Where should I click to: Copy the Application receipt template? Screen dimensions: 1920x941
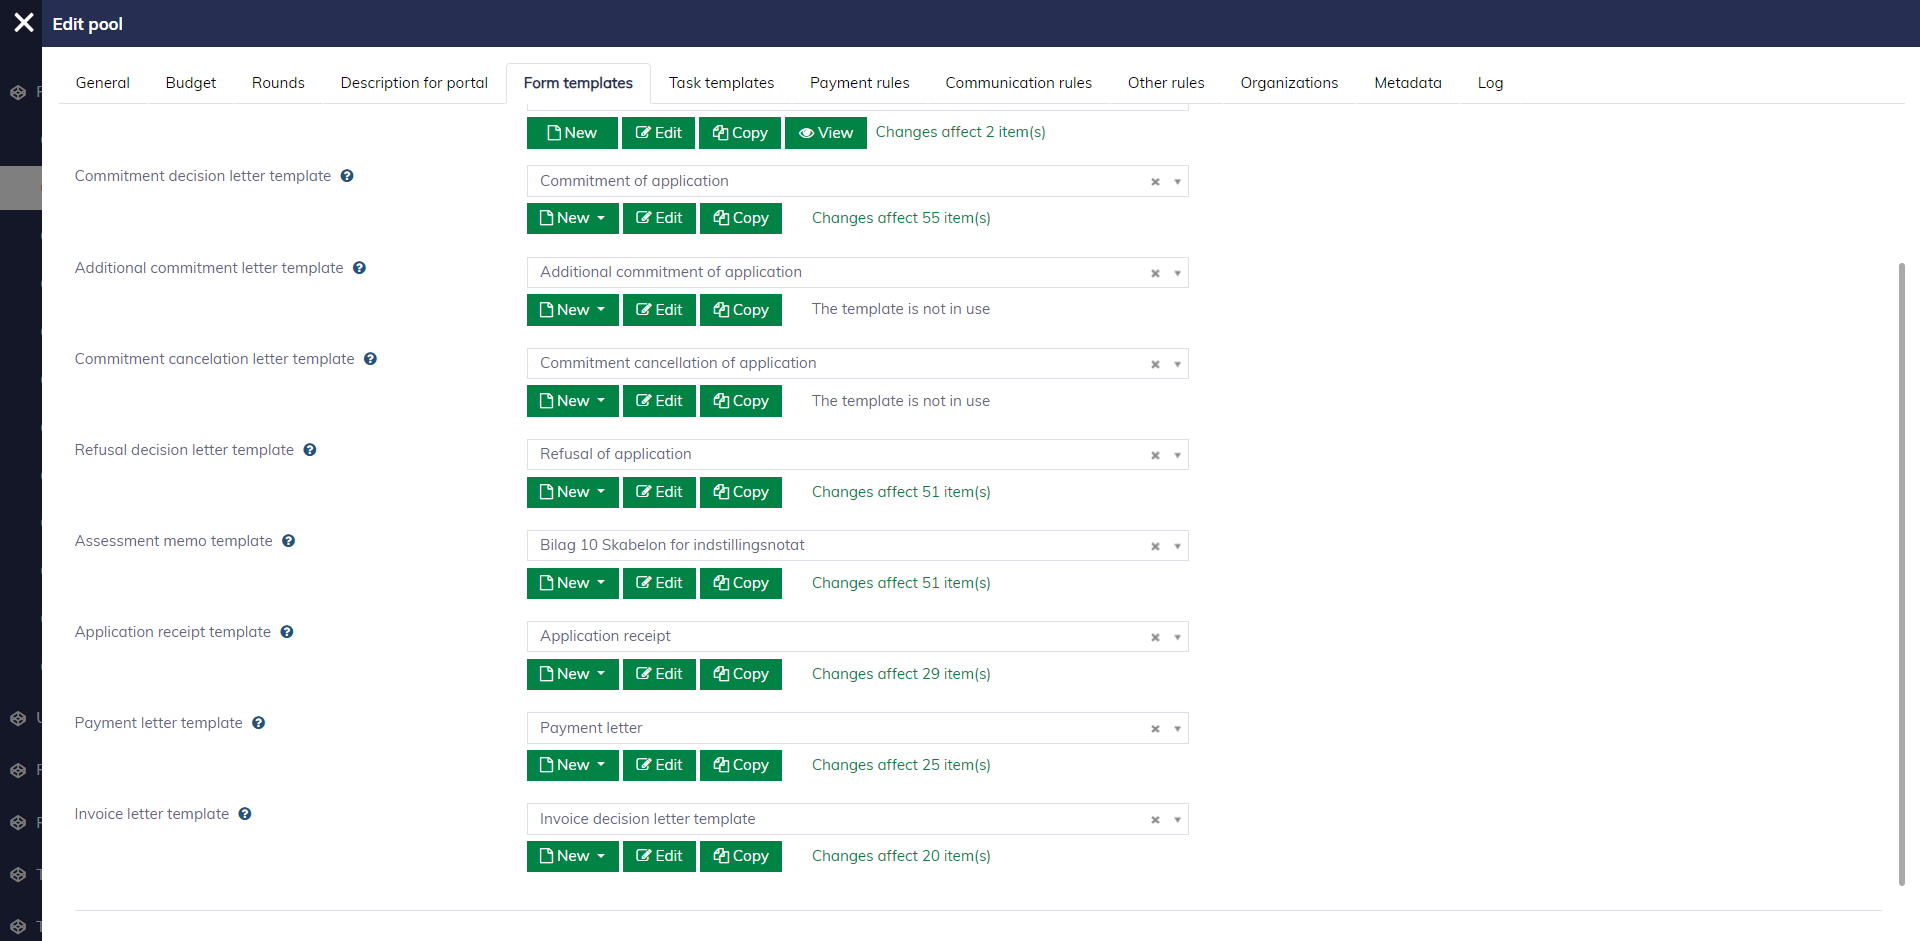740,674
